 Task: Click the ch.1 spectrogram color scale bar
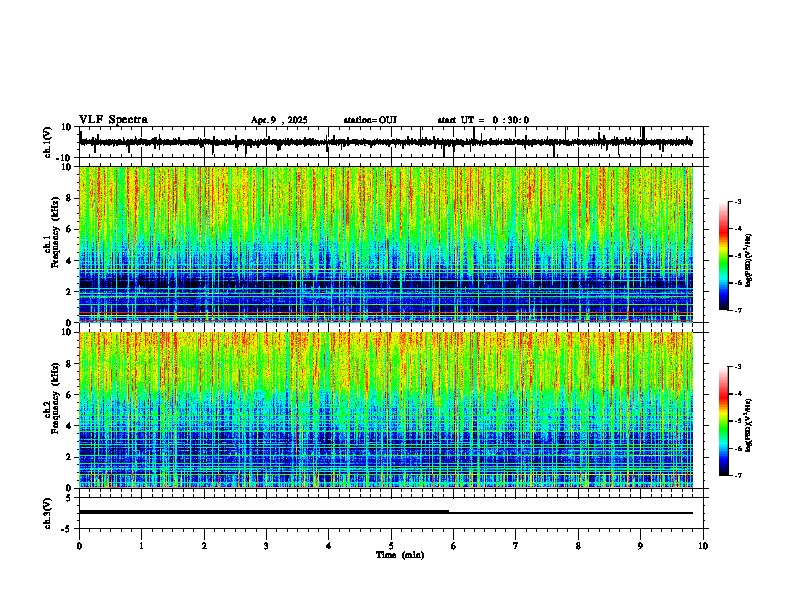point(724,256)
